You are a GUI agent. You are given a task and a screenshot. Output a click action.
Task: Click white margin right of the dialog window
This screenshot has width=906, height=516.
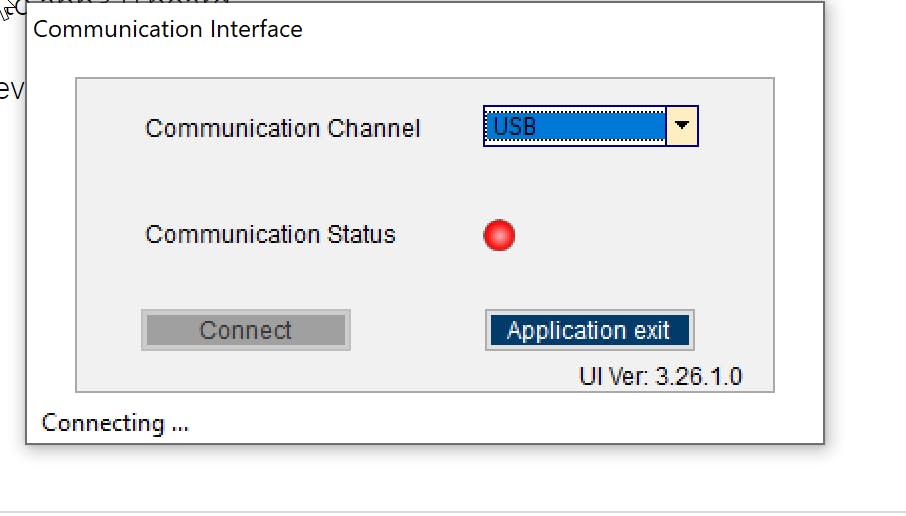point(865,250)
